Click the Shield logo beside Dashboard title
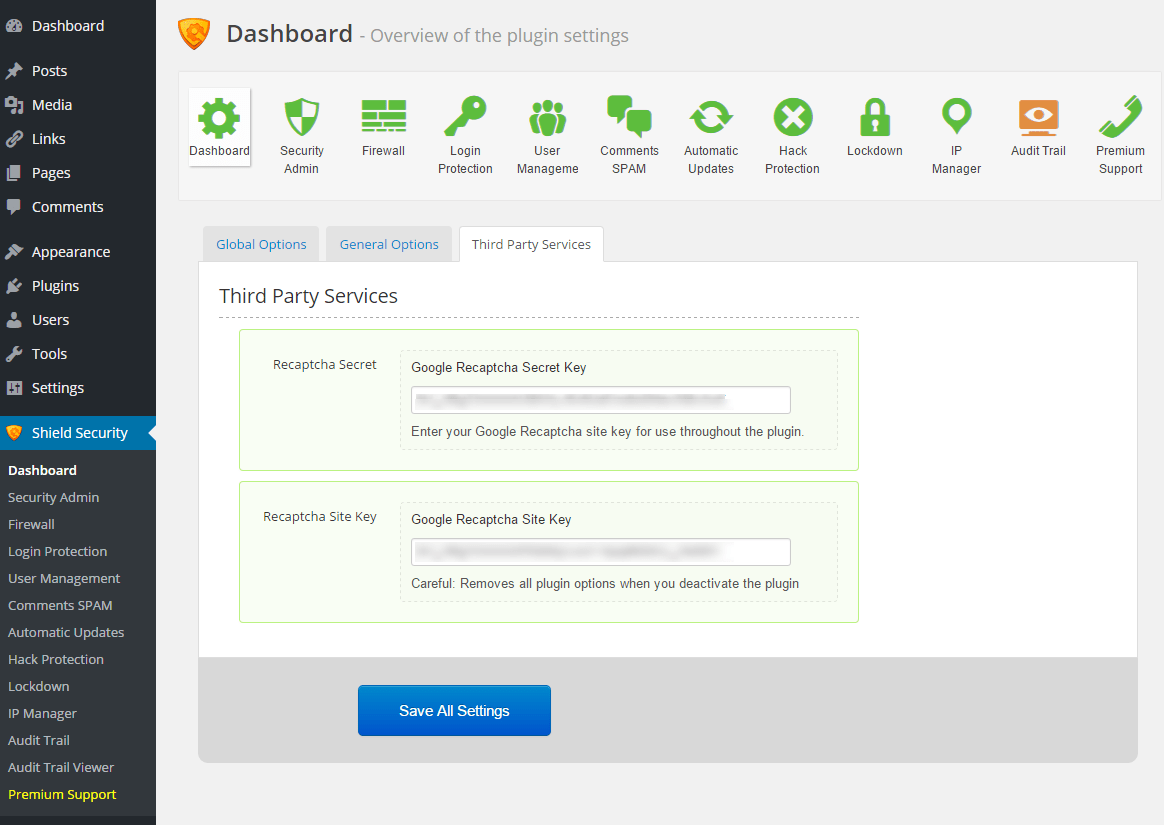Viewport: 1164px width, 825px height. click(x=194, y=34)
